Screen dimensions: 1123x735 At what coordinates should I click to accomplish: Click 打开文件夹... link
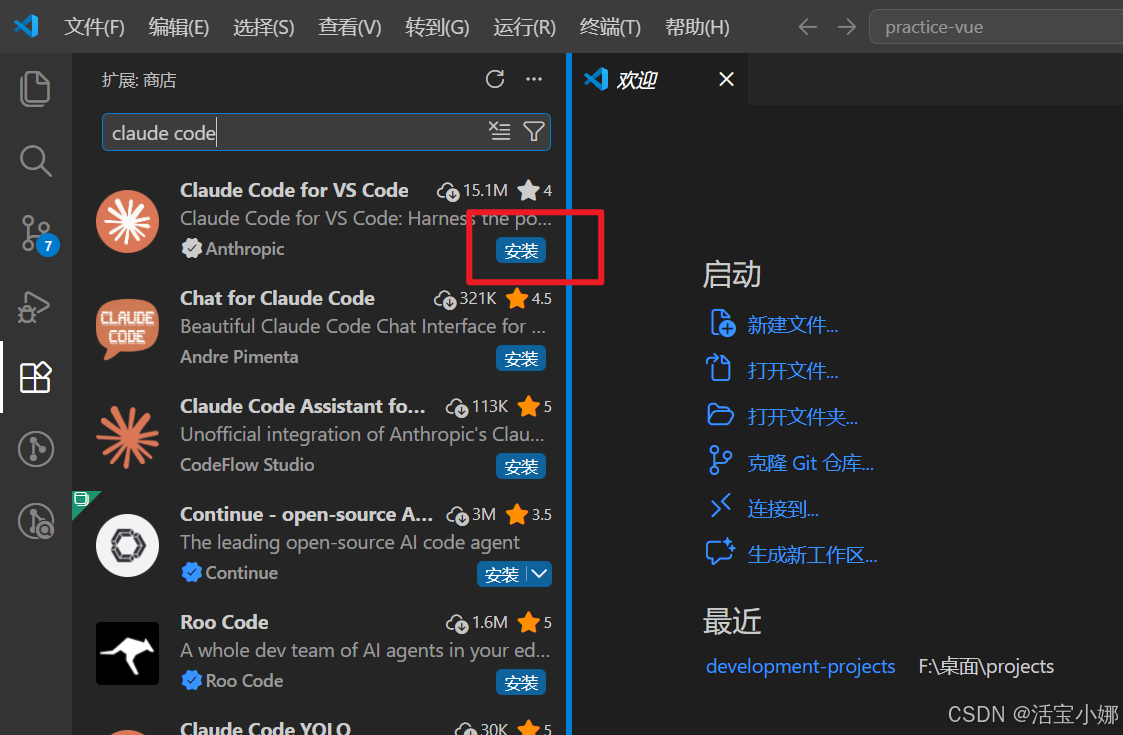[x=802, y=417]
